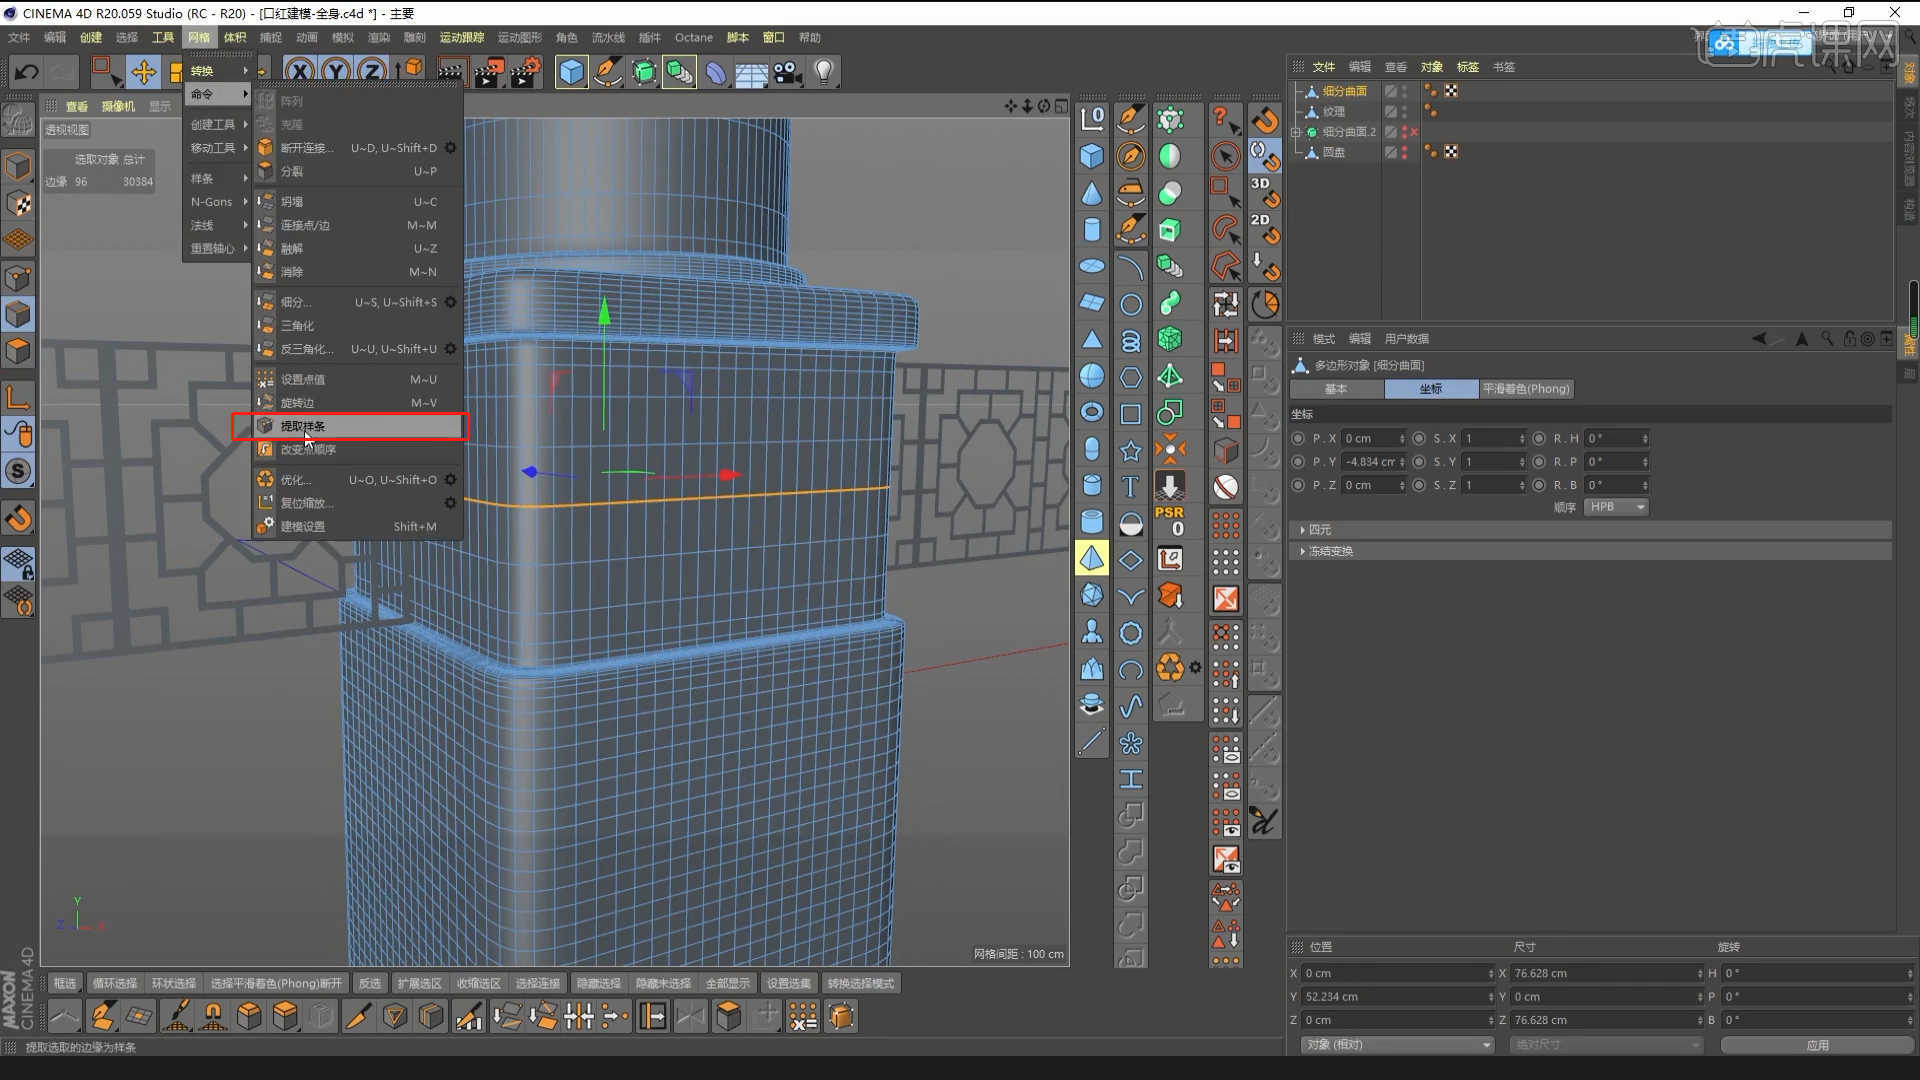Click the X size 76.628 cm field
Viewport: 1920px width, 1080px height.
[1606, 973]
